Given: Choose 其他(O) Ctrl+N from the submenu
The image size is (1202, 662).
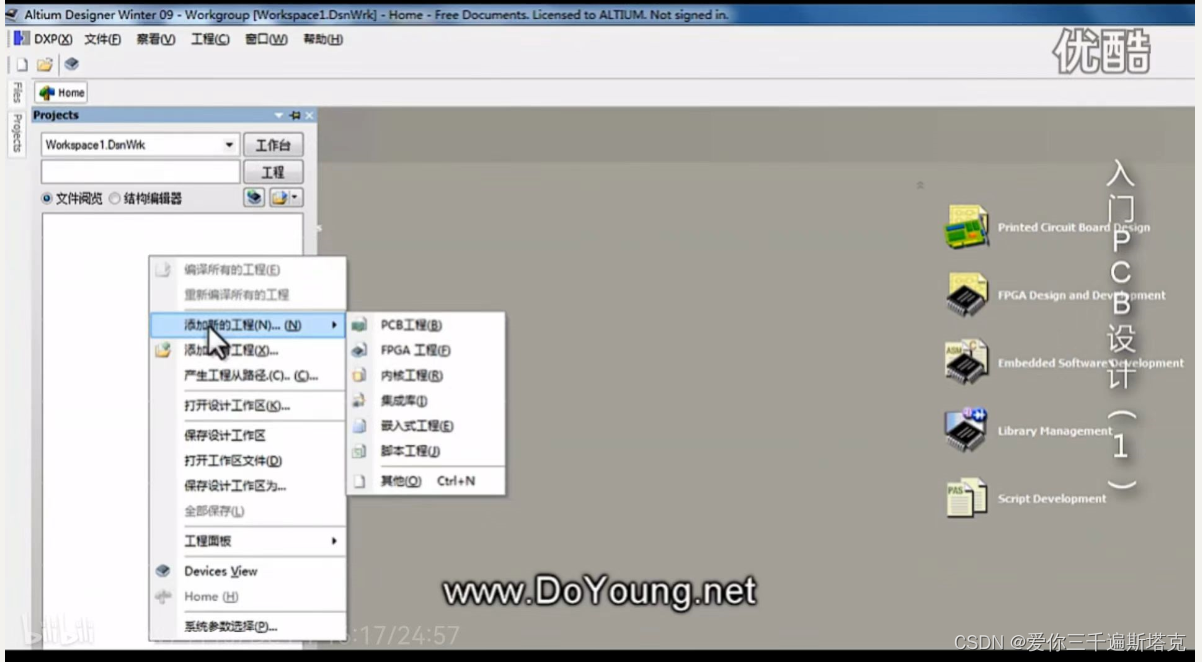Looking at the screenshot, I should (426, 481).
